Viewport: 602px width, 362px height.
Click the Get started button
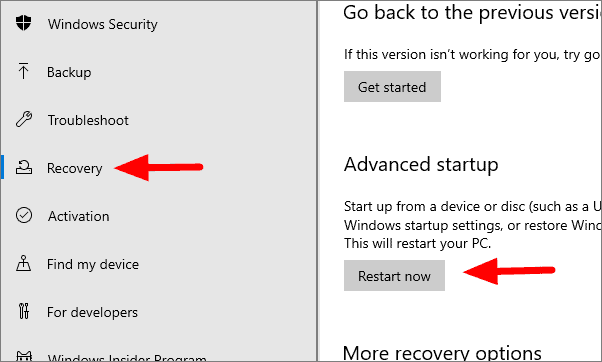392,86
